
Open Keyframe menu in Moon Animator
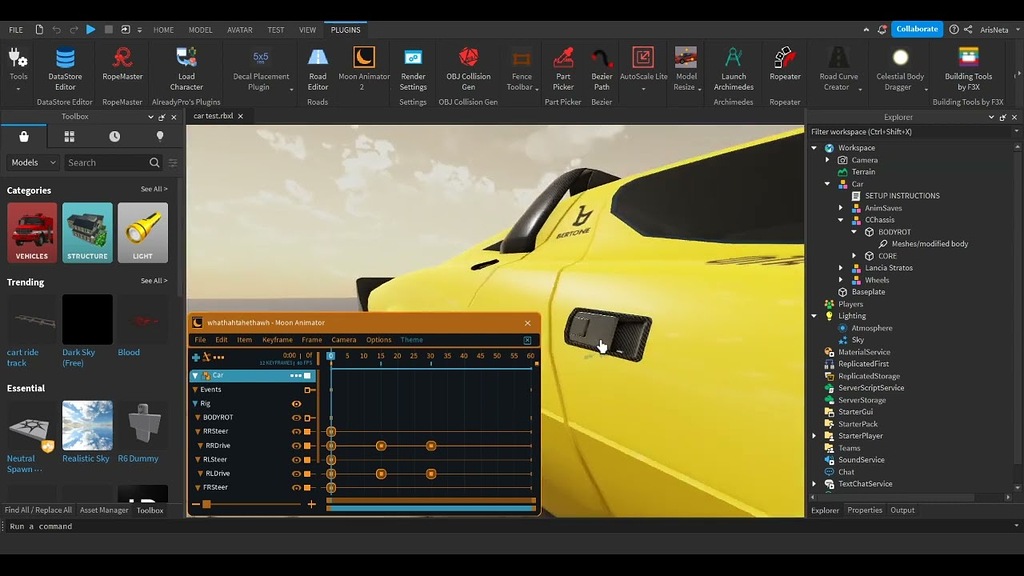[277, 340]
